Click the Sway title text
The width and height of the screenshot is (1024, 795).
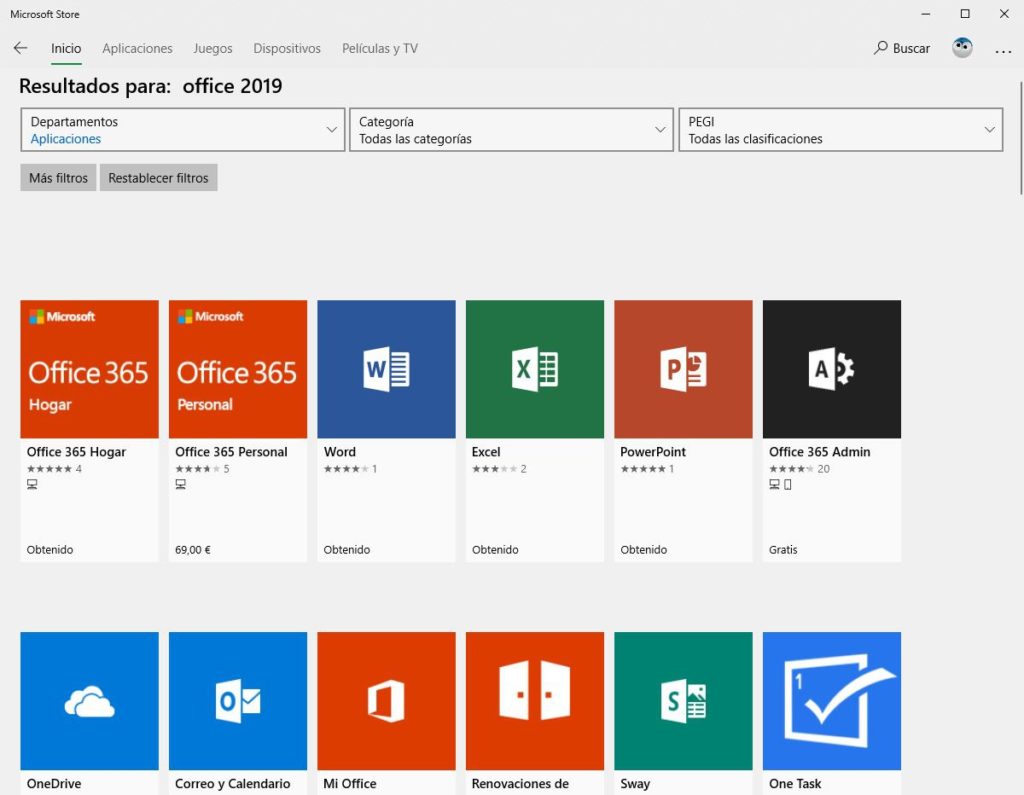click(635, 783)
